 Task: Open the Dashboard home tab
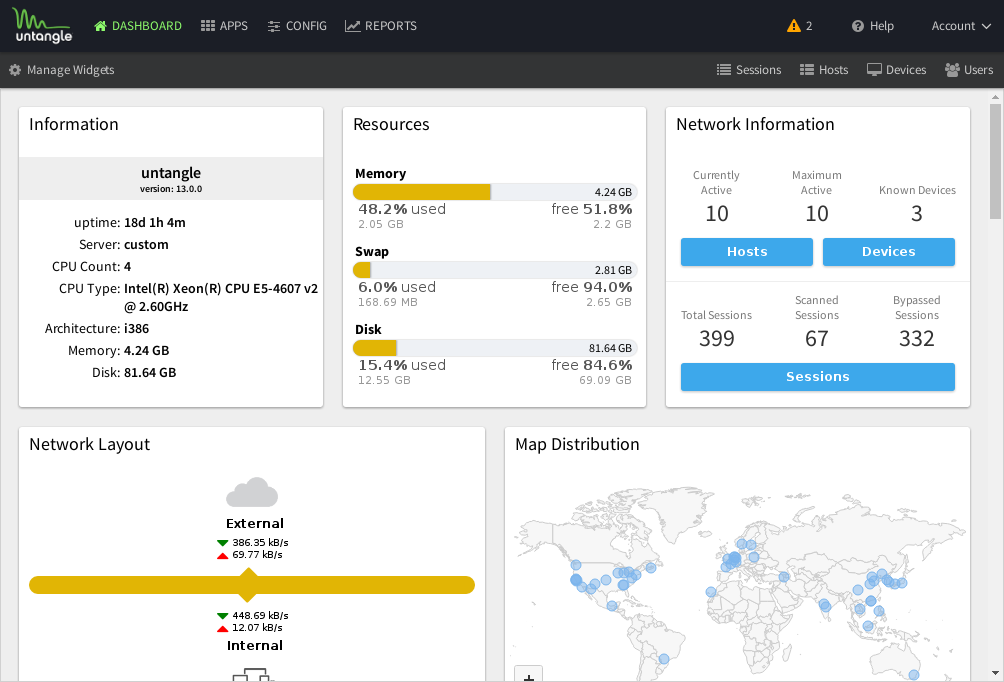[138, 26]
